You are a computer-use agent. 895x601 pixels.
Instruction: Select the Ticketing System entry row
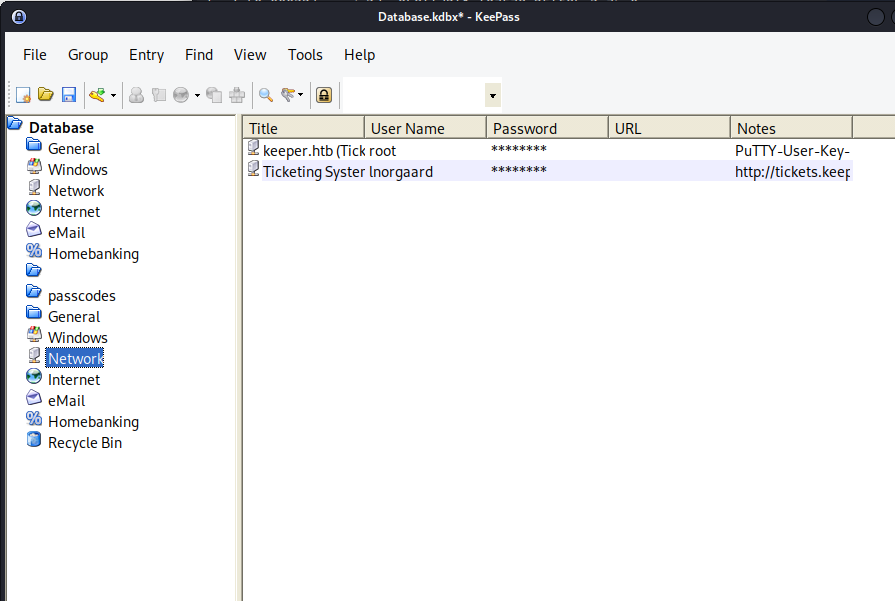tap(548, 172)
